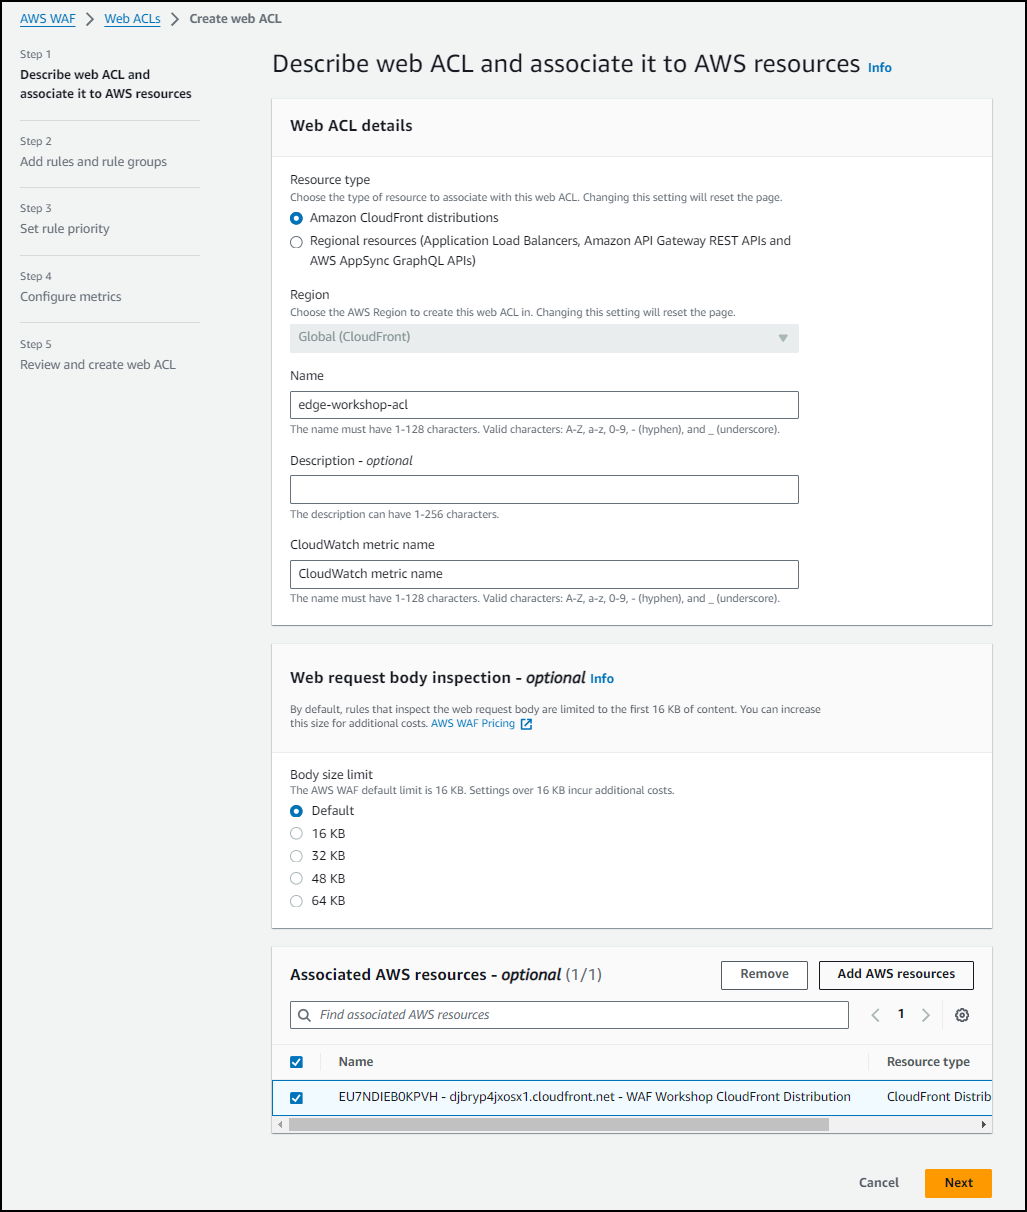Image resolution: width=1027 pixels, height=1212 pixels.
Task: Click the Resource type column header
Action: coord(928,1062)
